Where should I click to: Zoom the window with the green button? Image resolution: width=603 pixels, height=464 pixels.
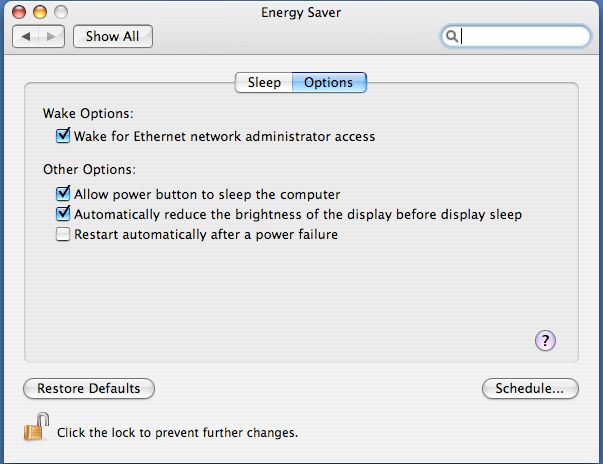(60, 12)
